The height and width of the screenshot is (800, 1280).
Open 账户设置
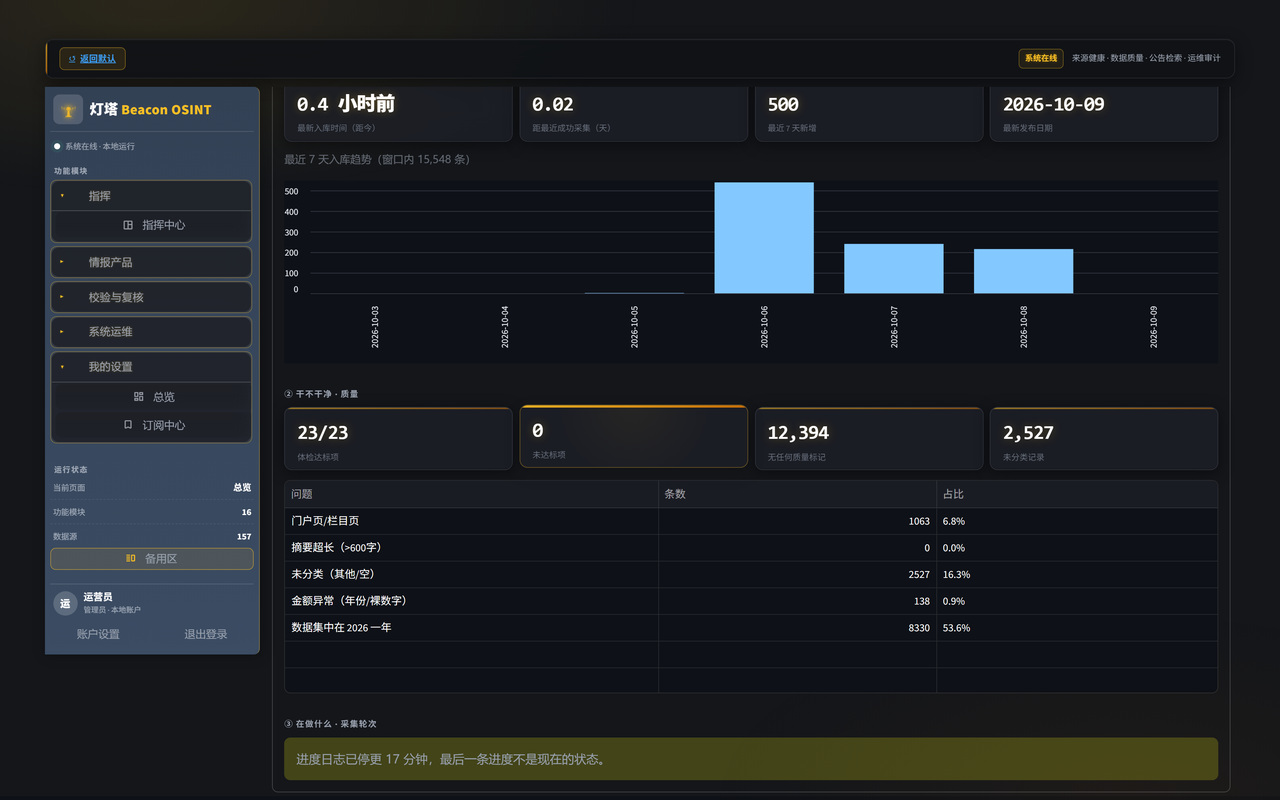click(x=98, y=634)
